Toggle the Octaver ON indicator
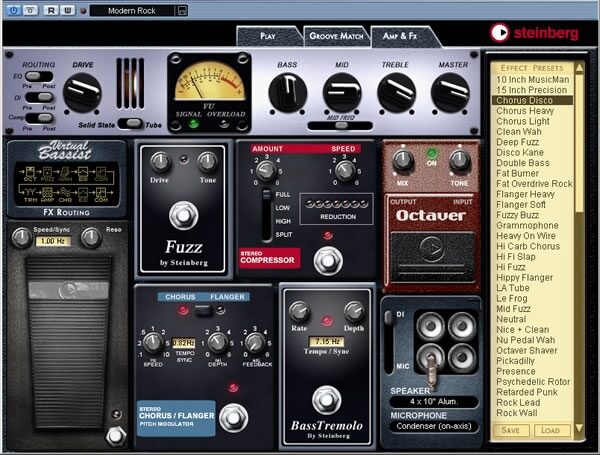The image size is (600, 455). pyautogui.click(x=431, y=154)
